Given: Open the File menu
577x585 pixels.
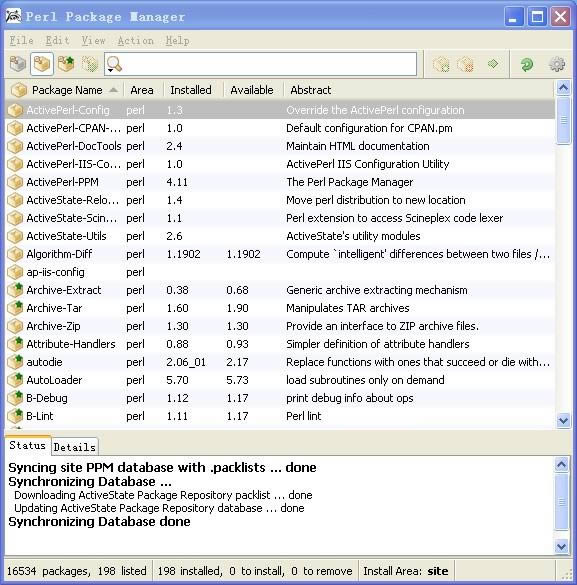Looking at the screenshot, I should coord(21,40).
